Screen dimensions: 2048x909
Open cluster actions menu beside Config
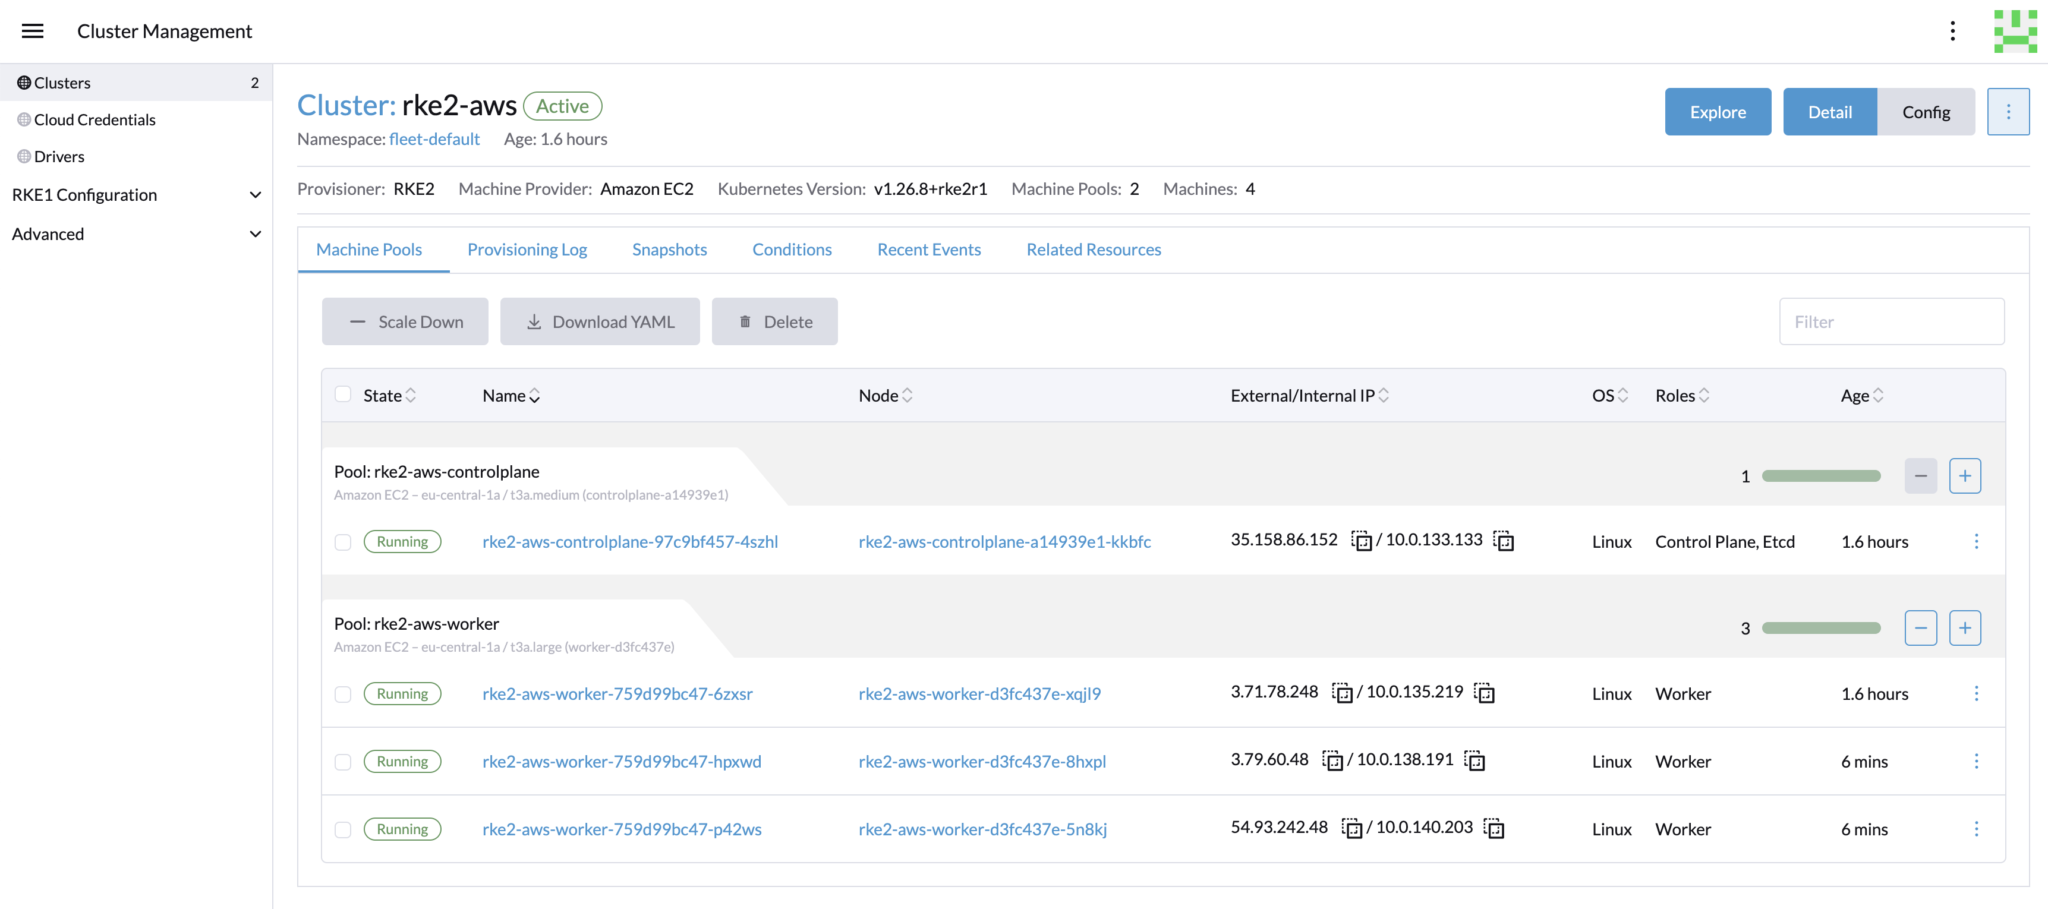pyautogui.click(x=2008, y=112)
